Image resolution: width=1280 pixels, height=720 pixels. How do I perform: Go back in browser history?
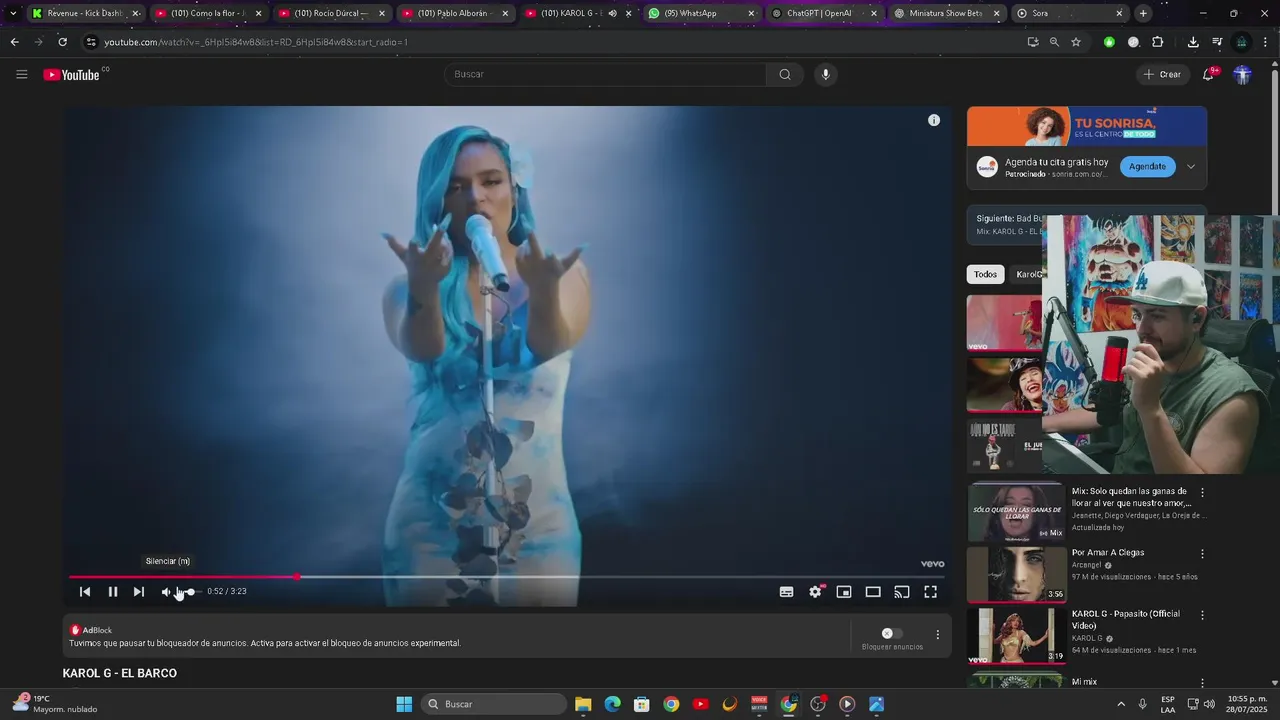click(14, 42)
